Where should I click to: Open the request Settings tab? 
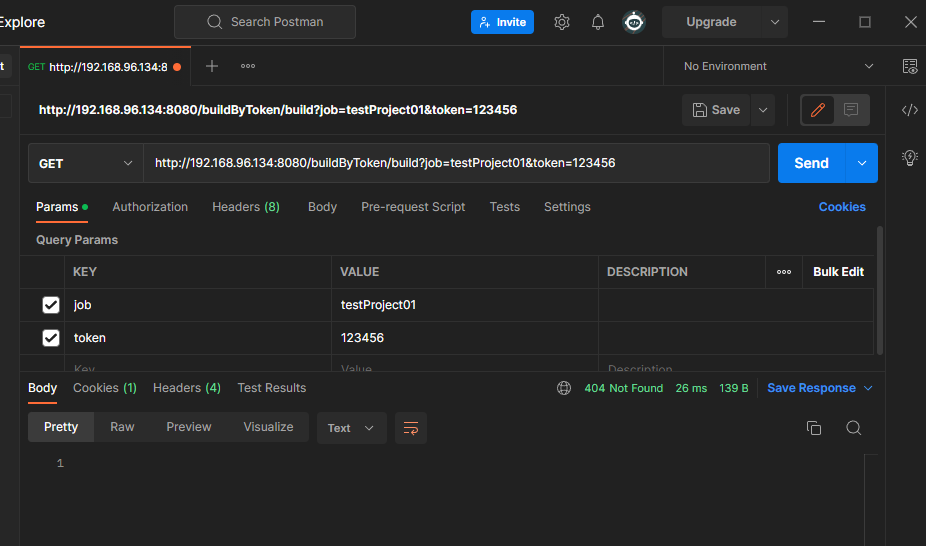pyautogui.click(x=567, y=207)
